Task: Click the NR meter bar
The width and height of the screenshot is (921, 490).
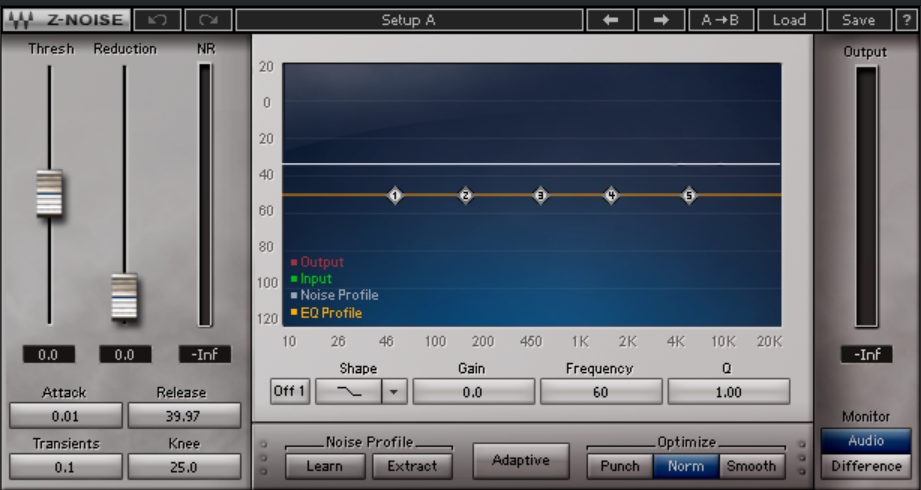Action: (205, 195)
